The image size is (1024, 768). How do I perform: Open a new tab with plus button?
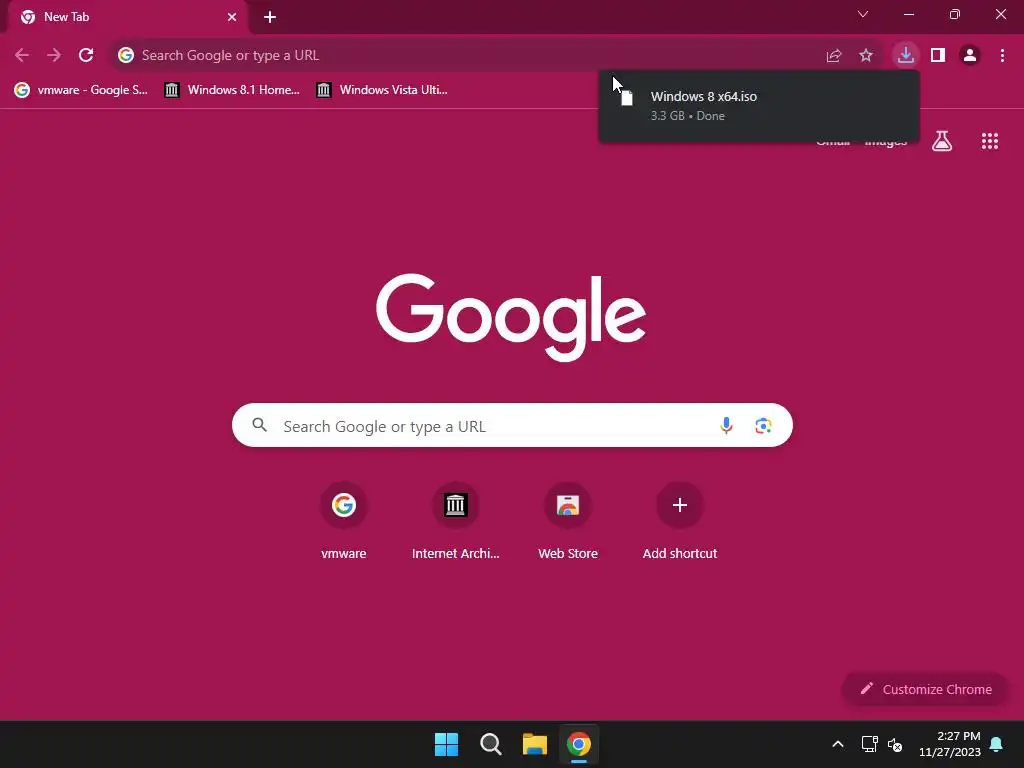tap(270, 17)
